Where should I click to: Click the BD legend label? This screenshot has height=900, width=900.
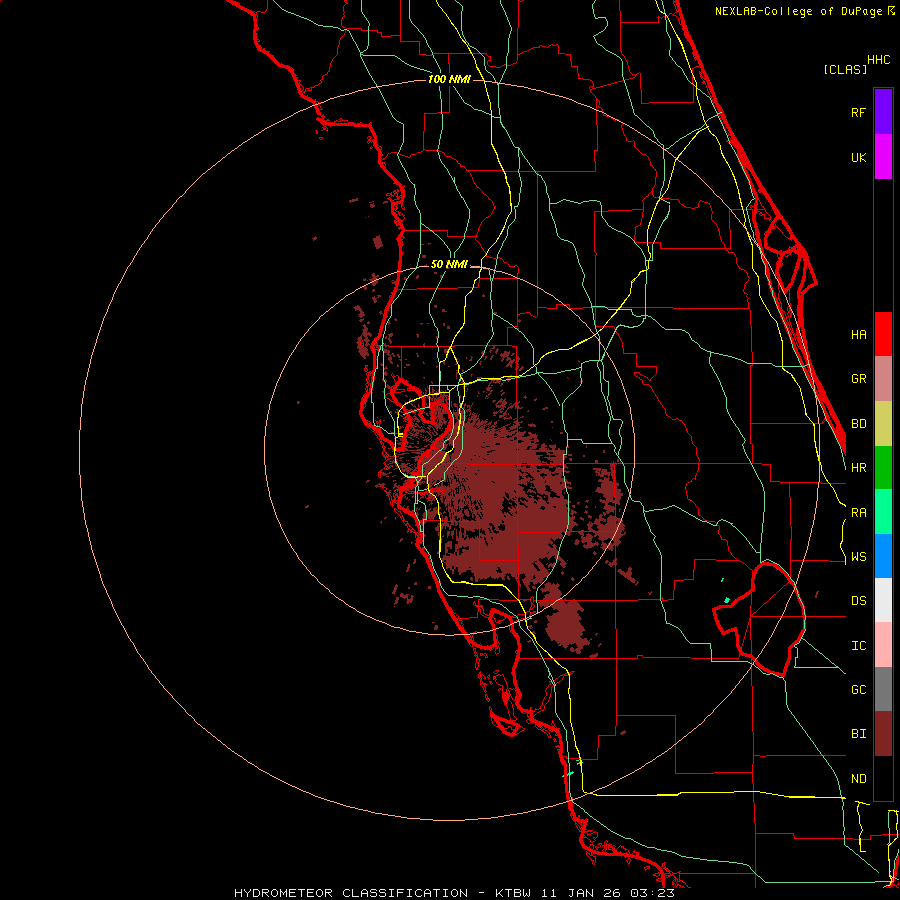point(858,424)
